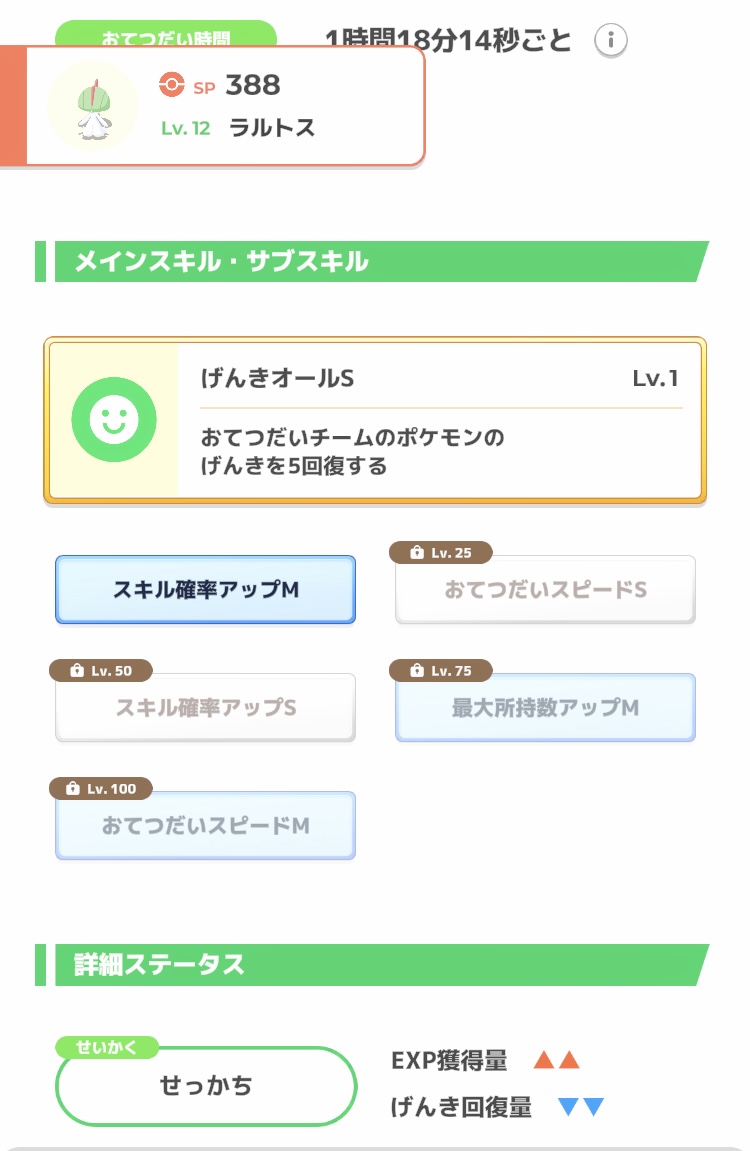Tap the green smiley main skill icon
The width and height of the screenshot is (750, 1151).
click(114, 419)
